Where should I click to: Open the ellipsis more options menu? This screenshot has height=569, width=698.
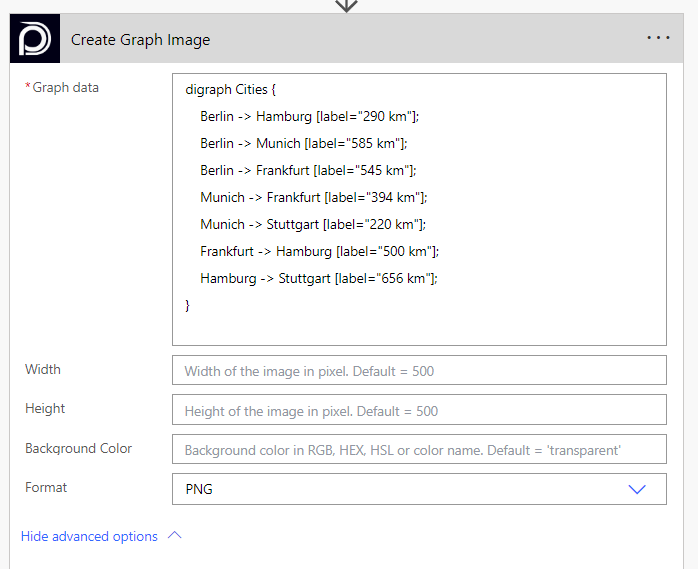pyautogui.click(x=658, y=38)
